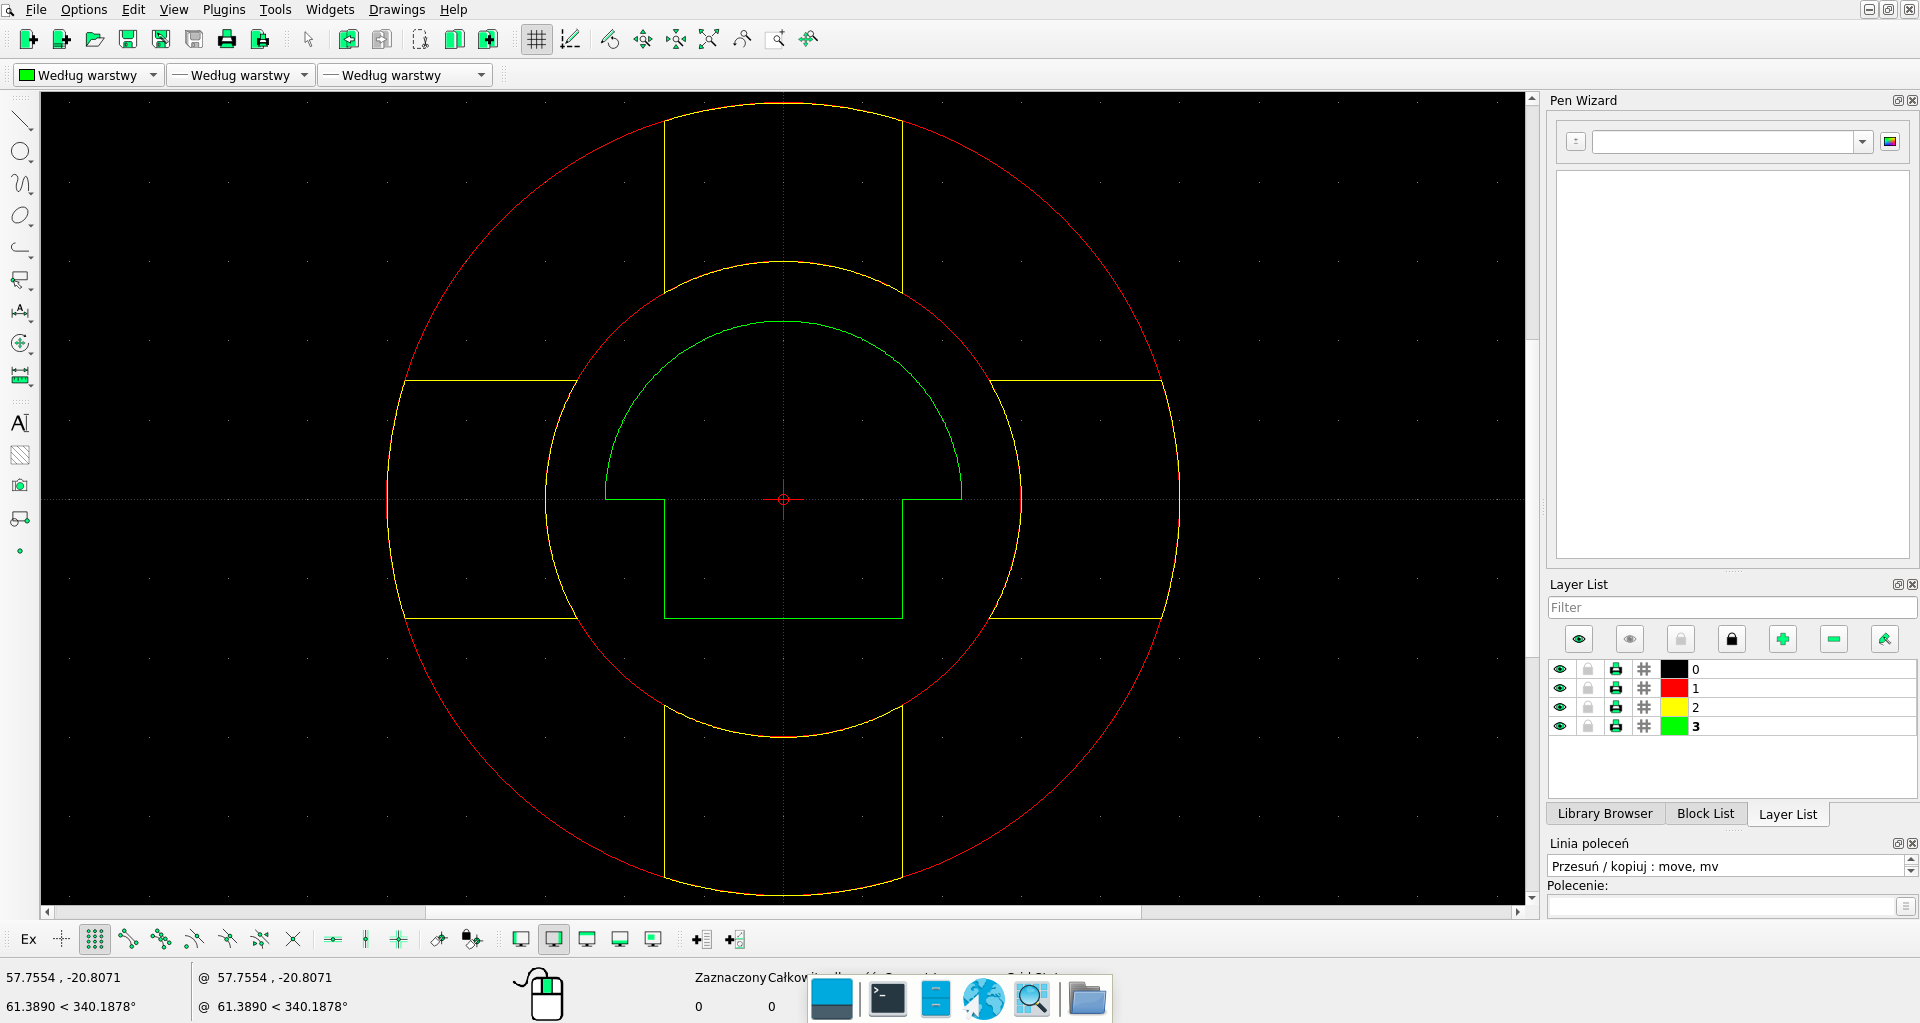
Task: Toggle Free snap crosshair button
Action: coord(62,939)
